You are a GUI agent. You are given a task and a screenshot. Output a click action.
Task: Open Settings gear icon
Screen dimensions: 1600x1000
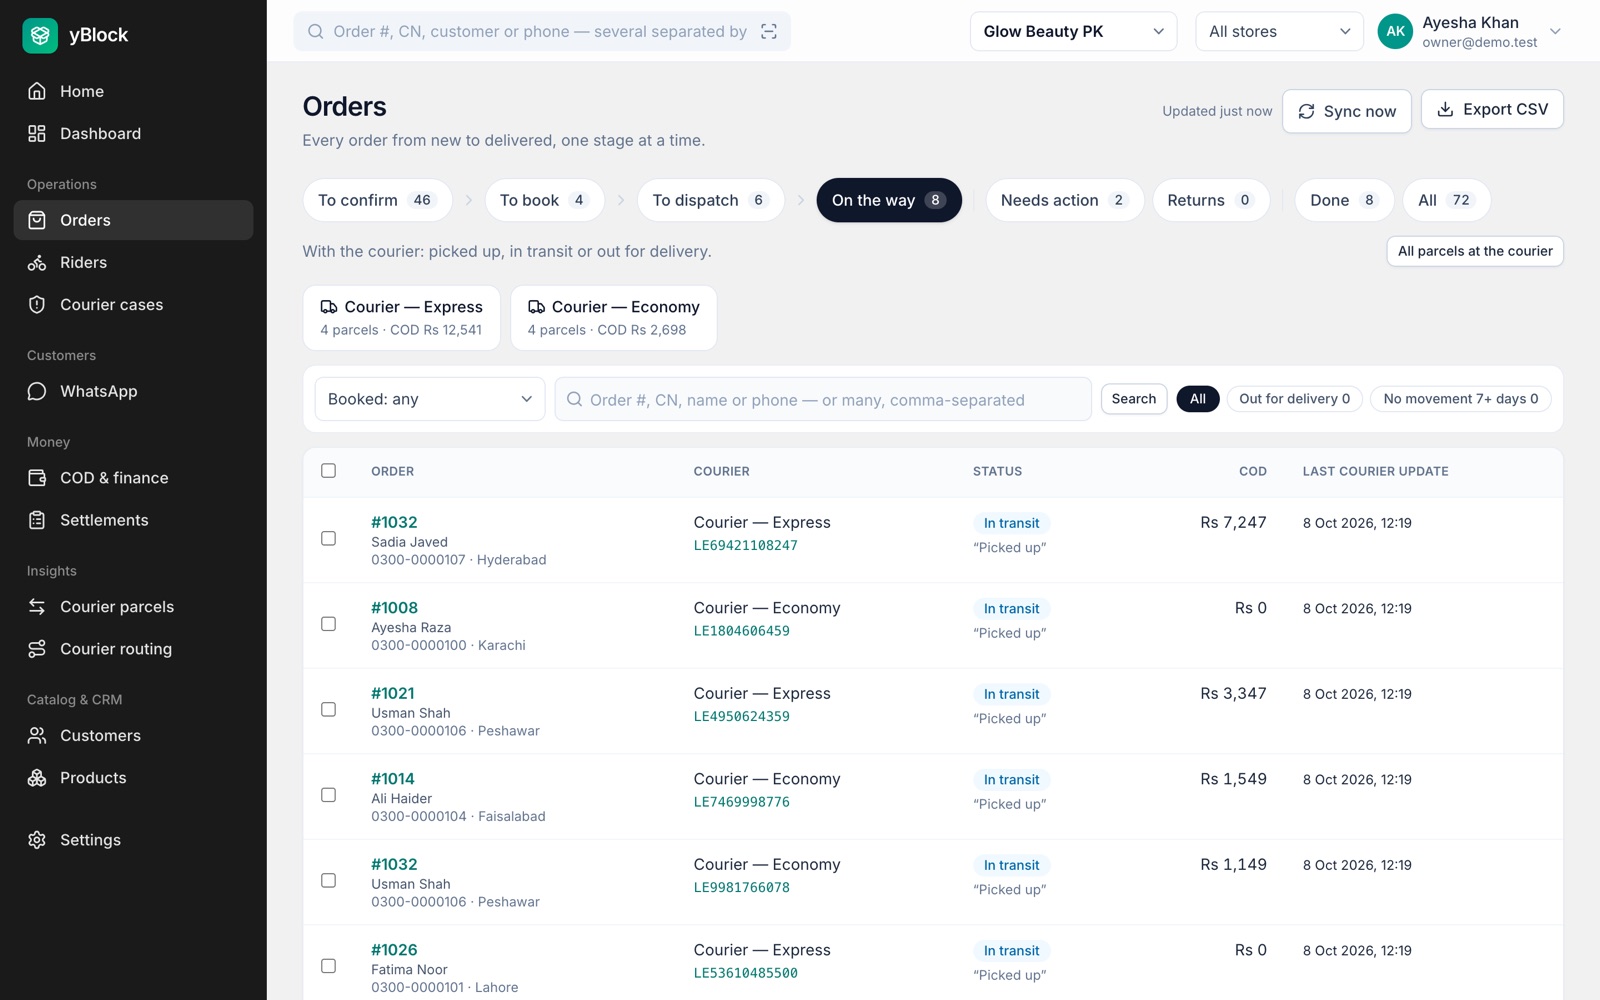[x=37, y=840]
